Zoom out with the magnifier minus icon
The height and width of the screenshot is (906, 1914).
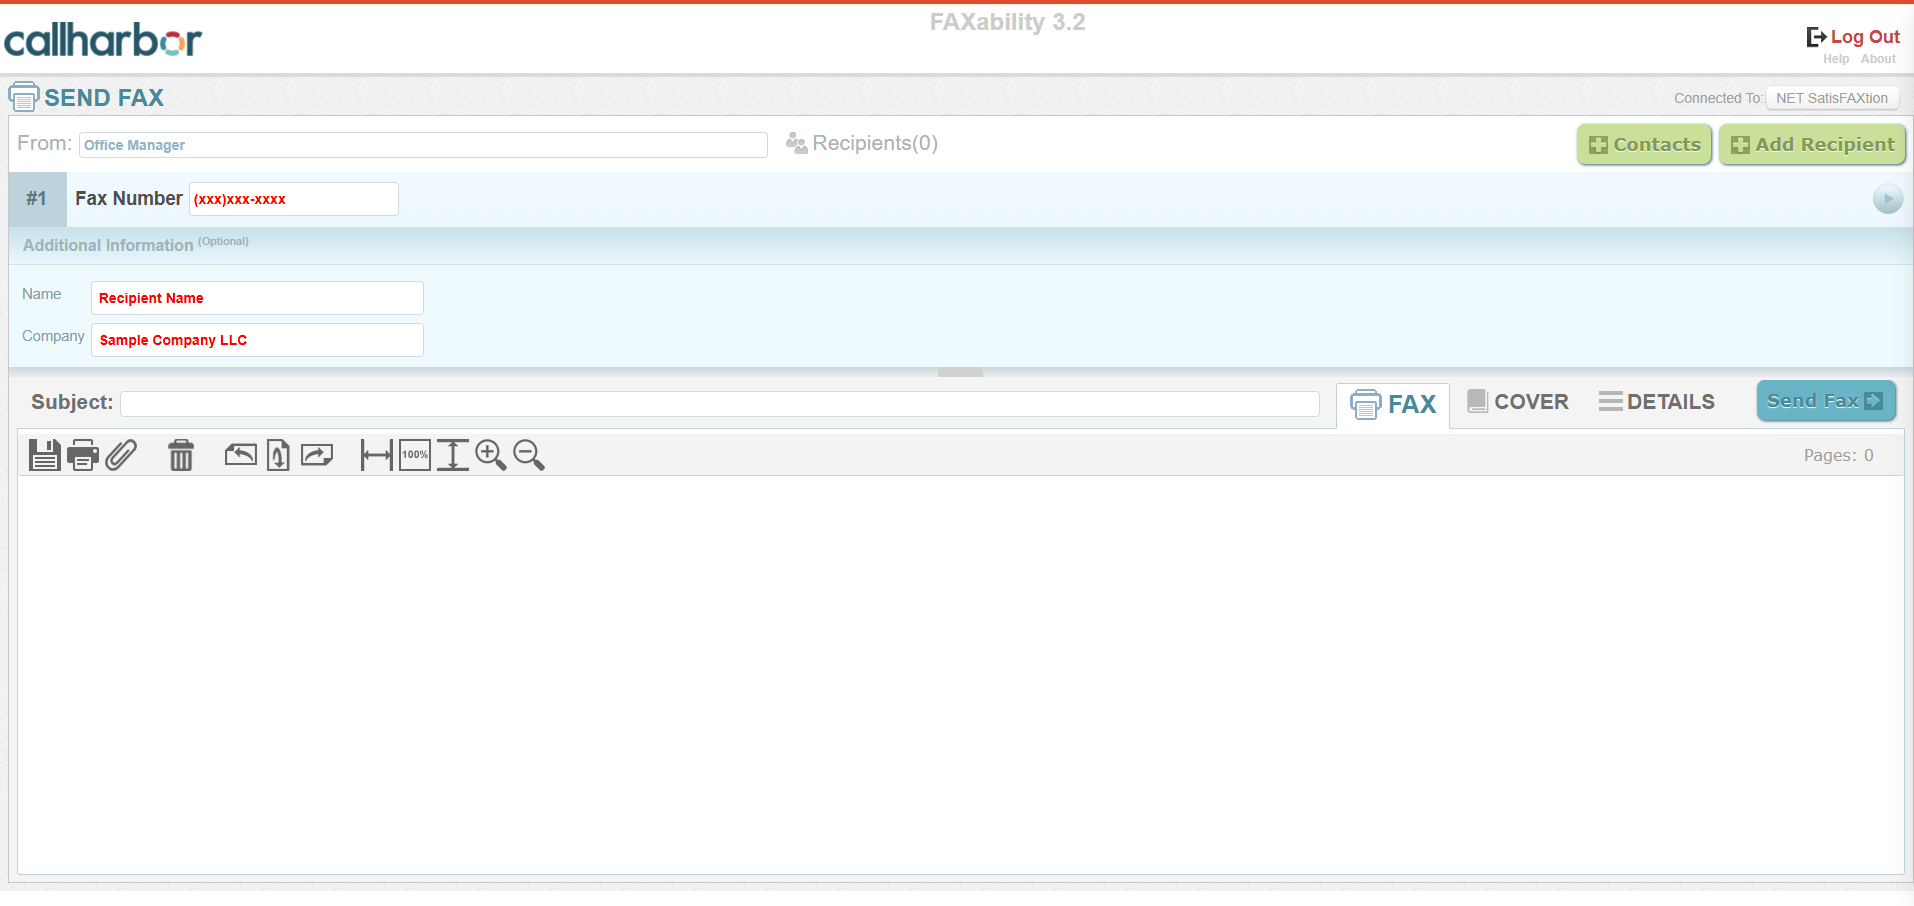[x=529, y=455]
